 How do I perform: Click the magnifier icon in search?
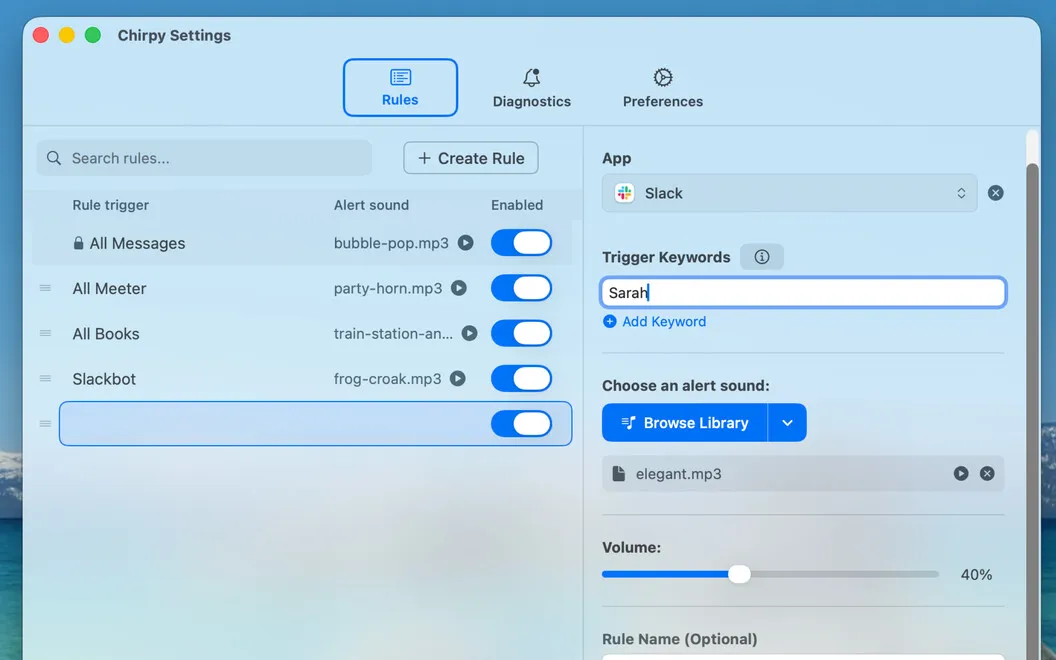point(54,158)
